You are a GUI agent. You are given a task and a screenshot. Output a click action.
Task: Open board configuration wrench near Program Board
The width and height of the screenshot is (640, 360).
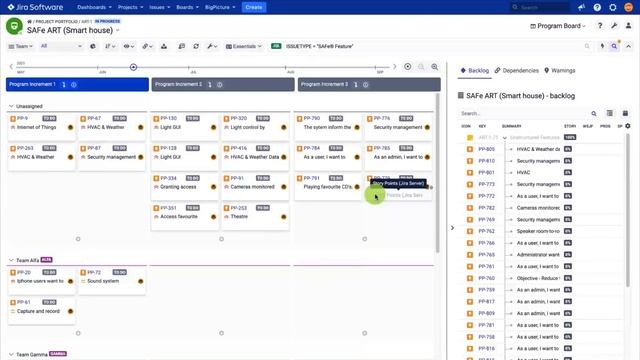[614, 26]
